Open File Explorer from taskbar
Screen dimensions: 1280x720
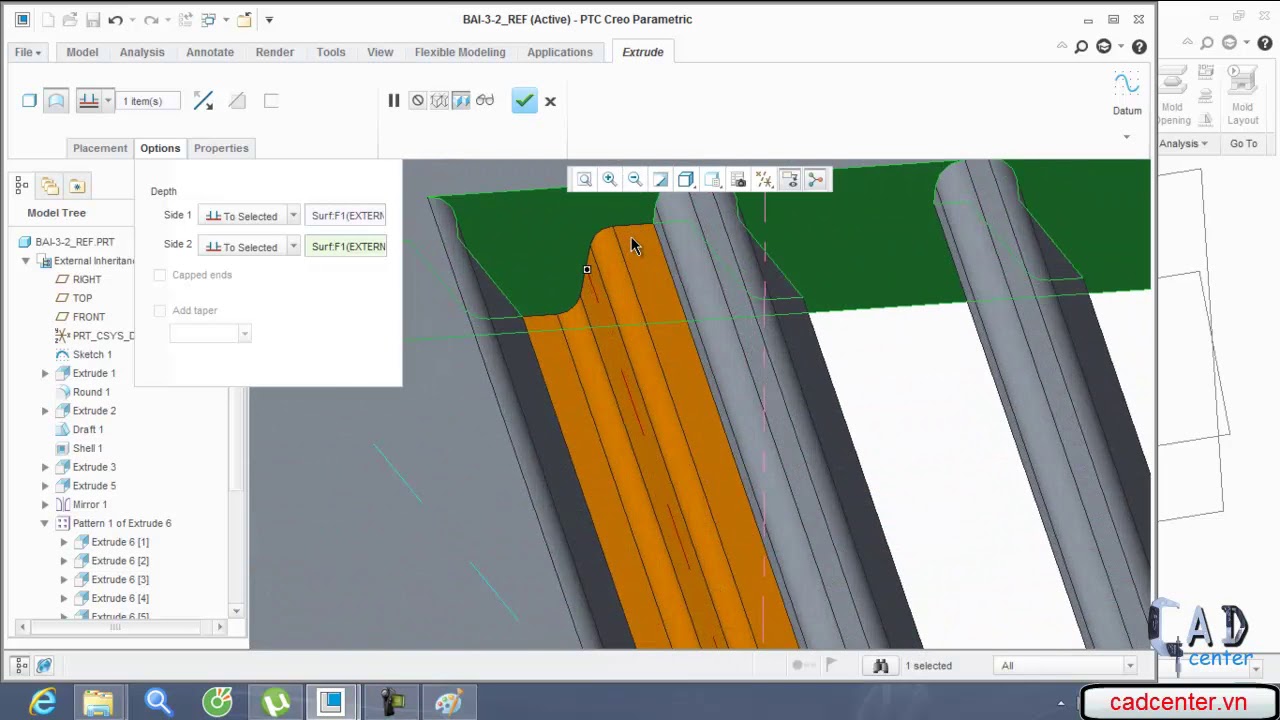pos(98,703)
